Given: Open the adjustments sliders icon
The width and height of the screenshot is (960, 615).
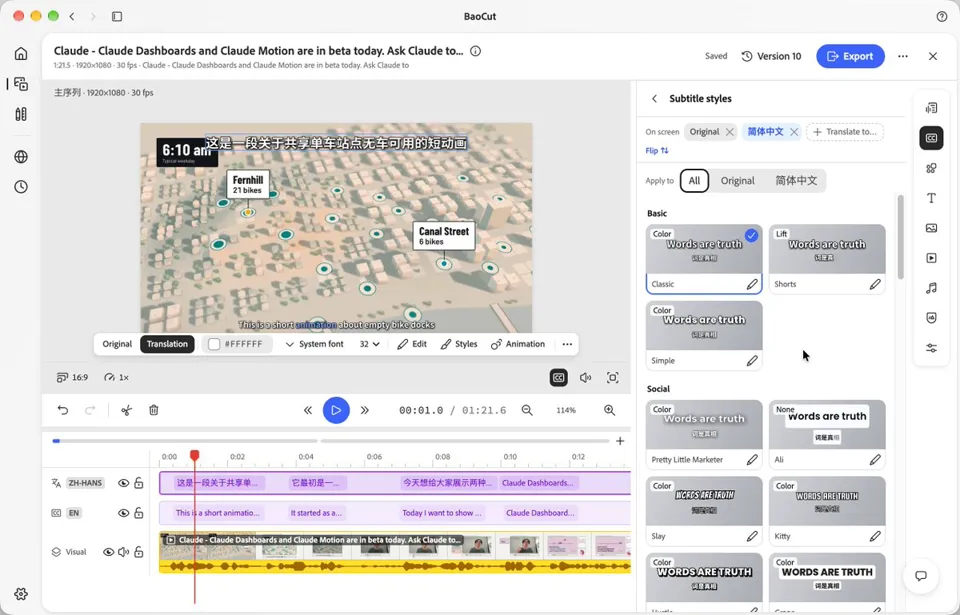Looking at the screenshot, I should 931,348.
